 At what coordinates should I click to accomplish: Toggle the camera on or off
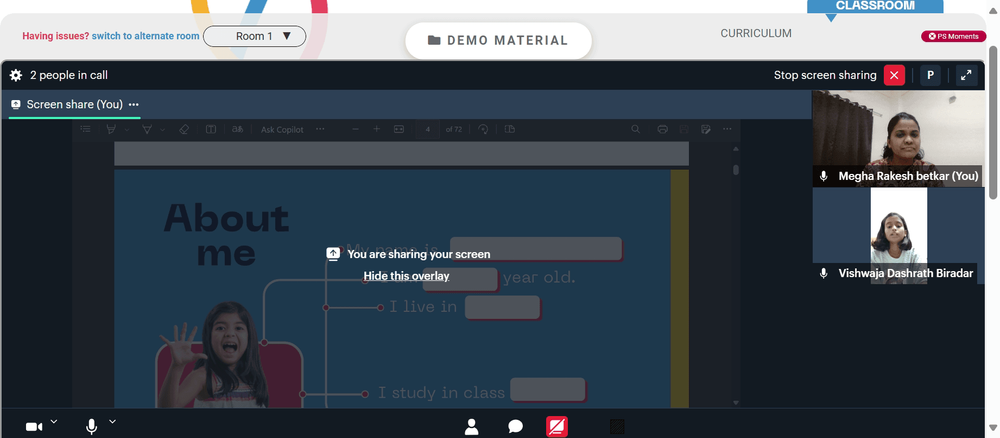click(34, 427)
